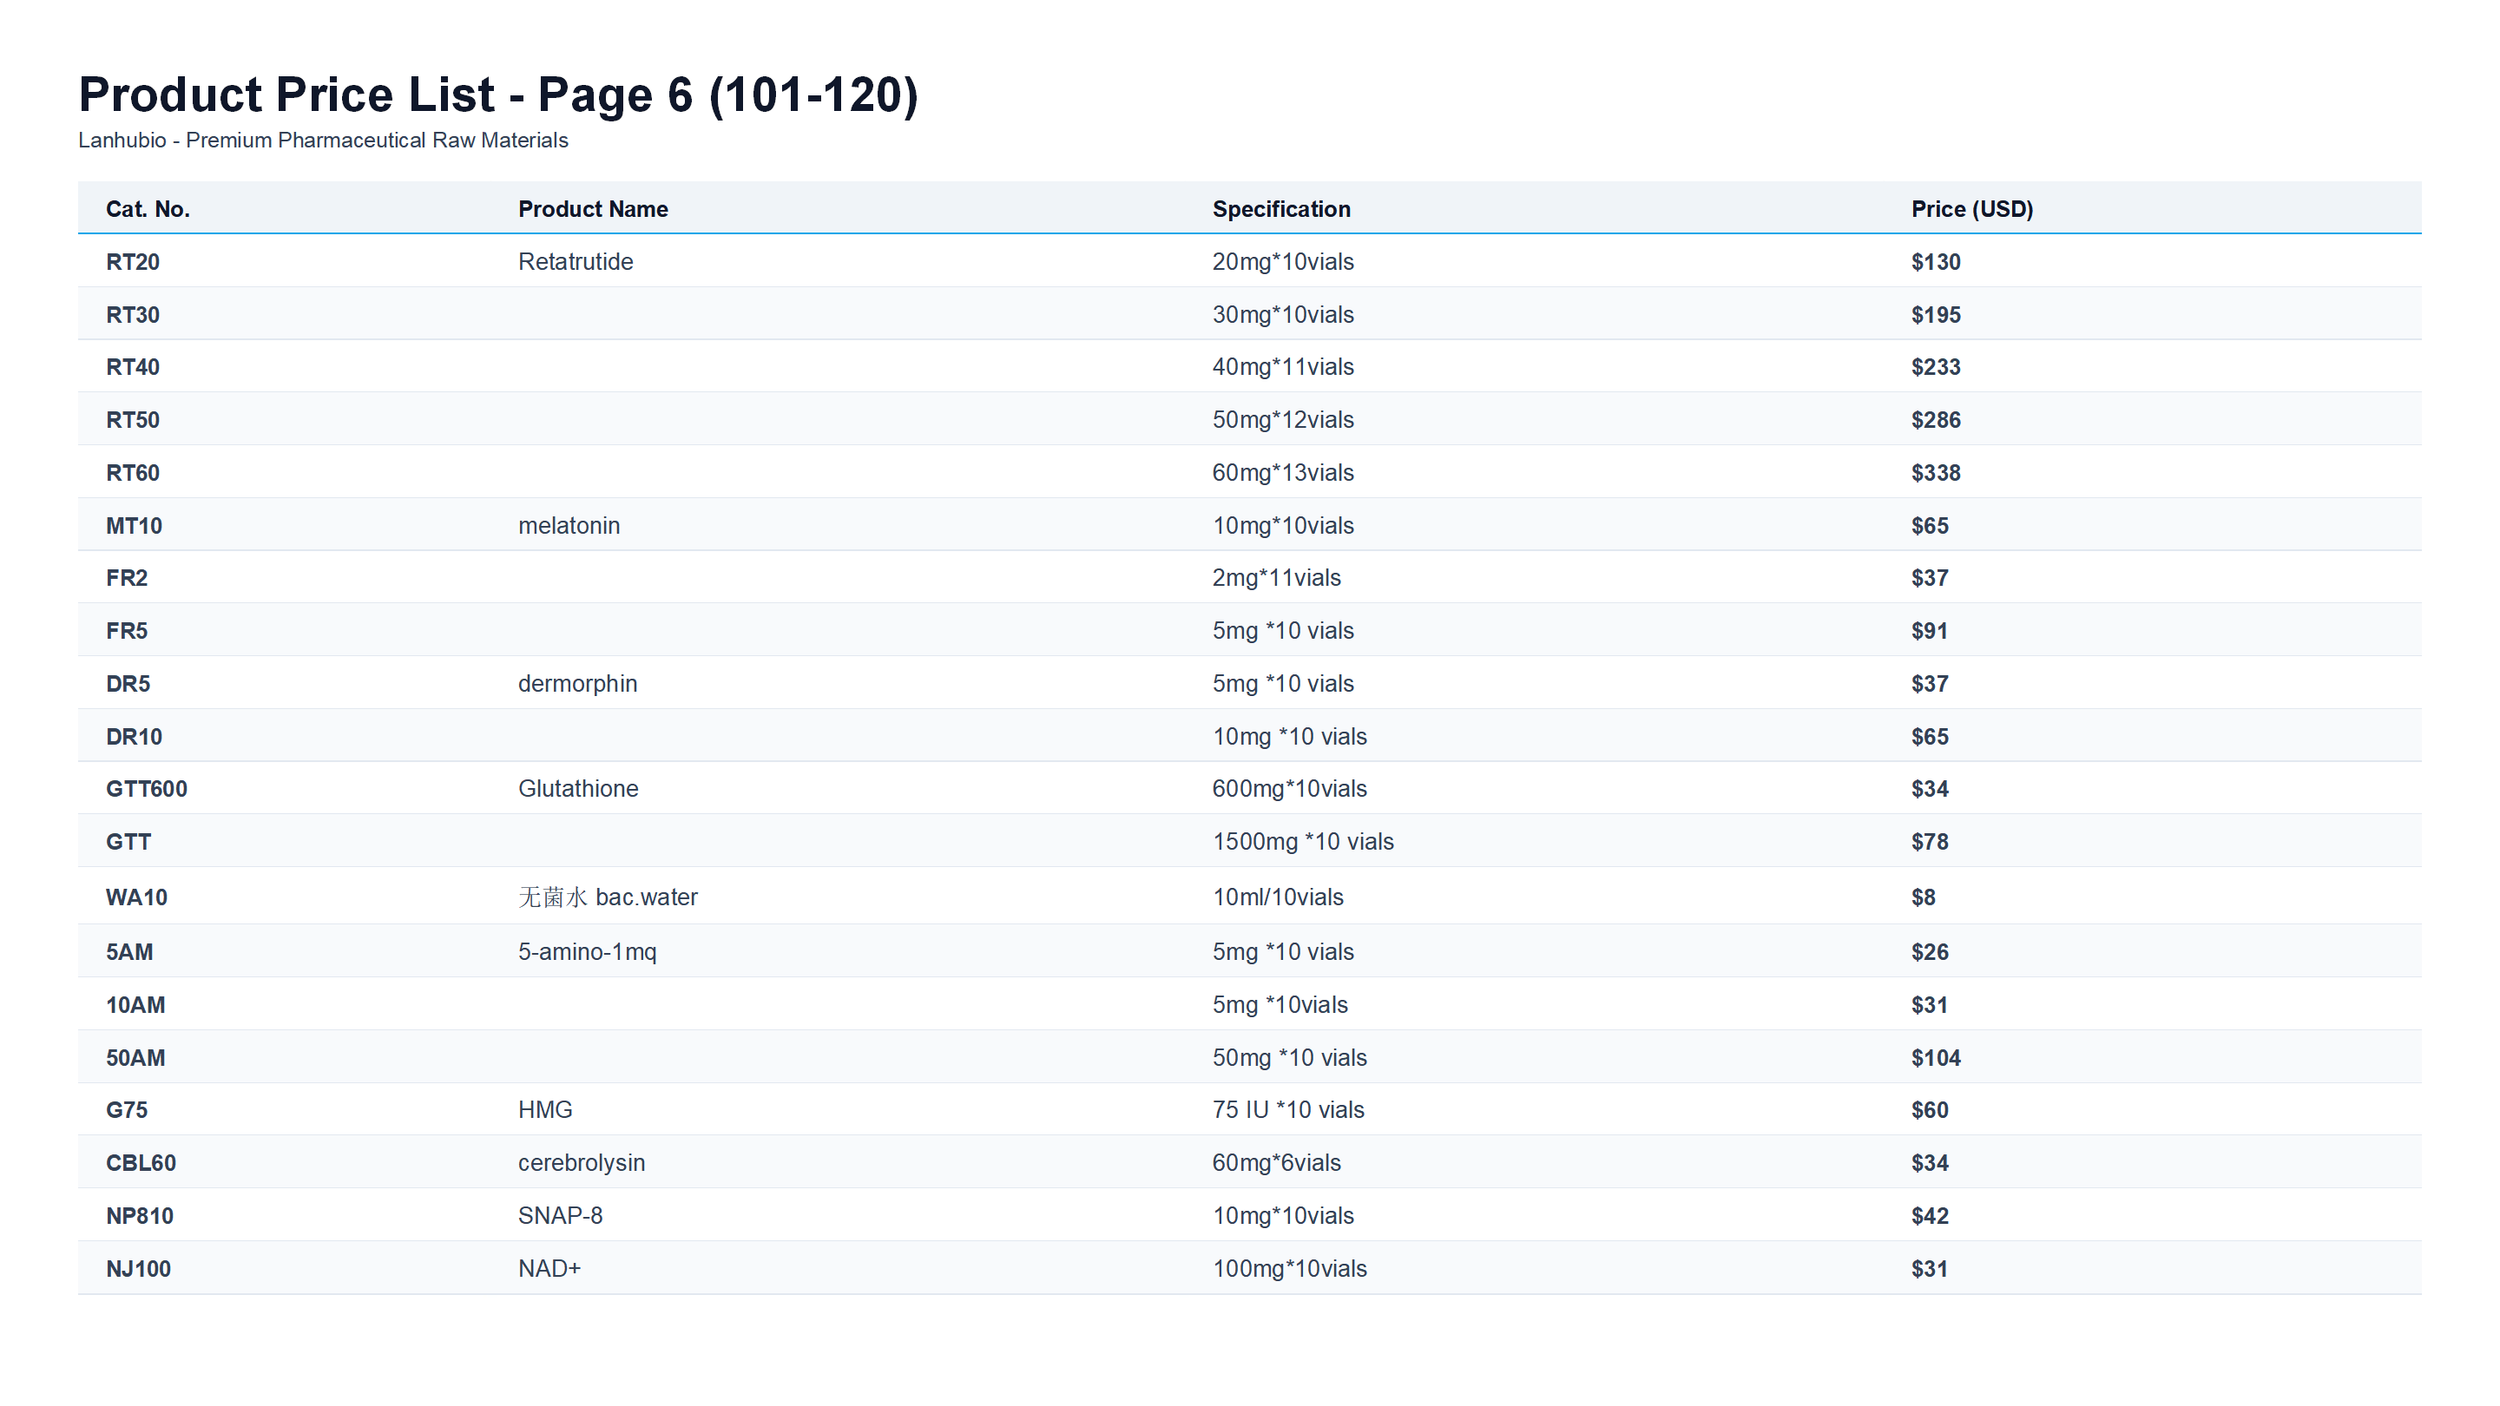Image resolution: width=2500 pixels, height=1406 pixels.
Task: Click the MT10 catalog number
Action: click(134, 526)
